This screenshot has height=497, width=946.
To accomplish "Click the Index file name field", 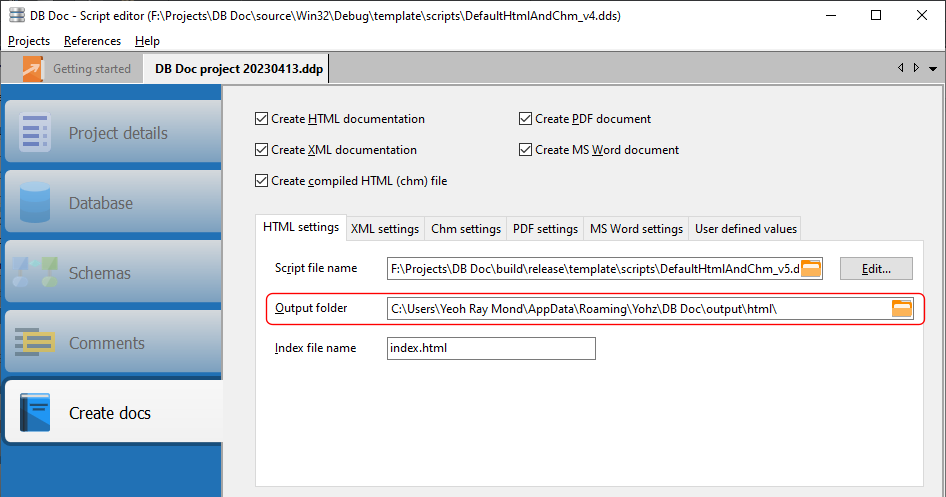I will point(491,348).
